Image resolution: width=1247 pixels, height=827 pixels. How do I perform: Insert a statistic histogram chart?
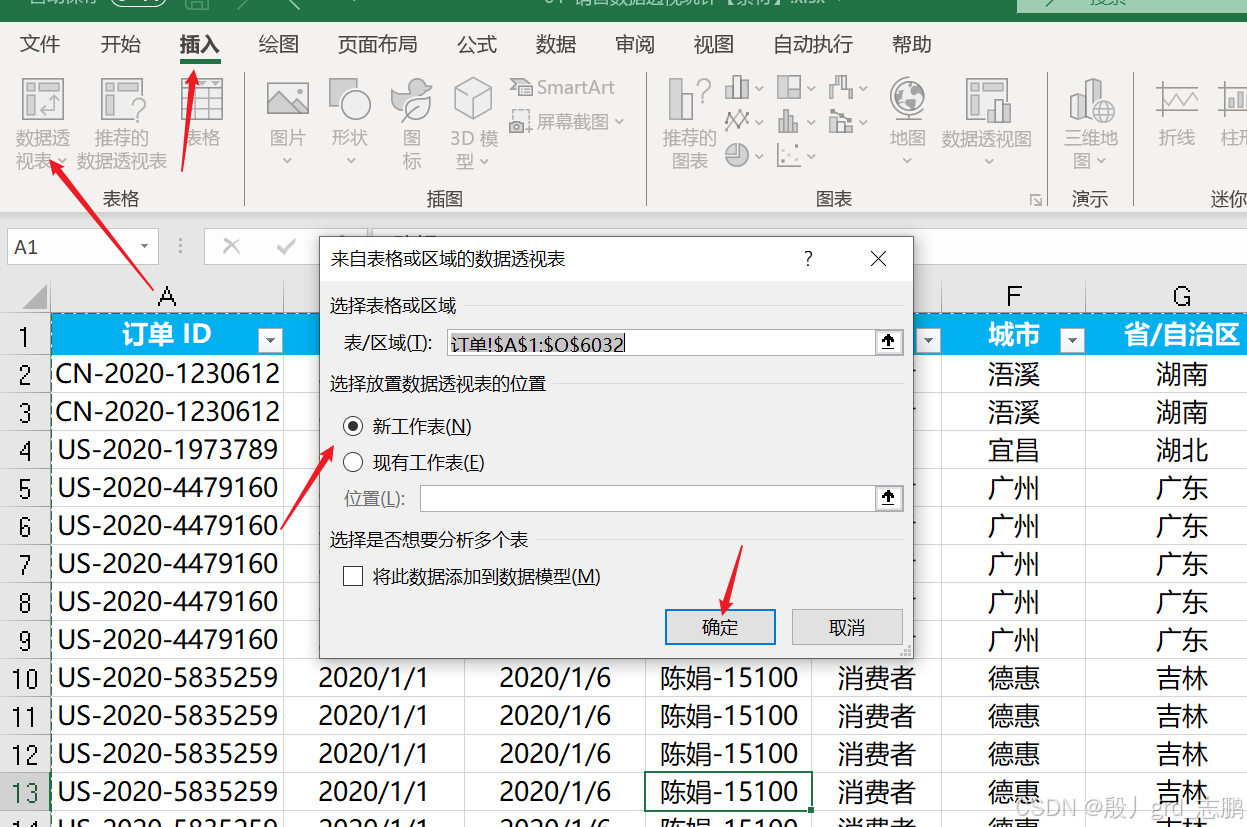pos(789,121)
